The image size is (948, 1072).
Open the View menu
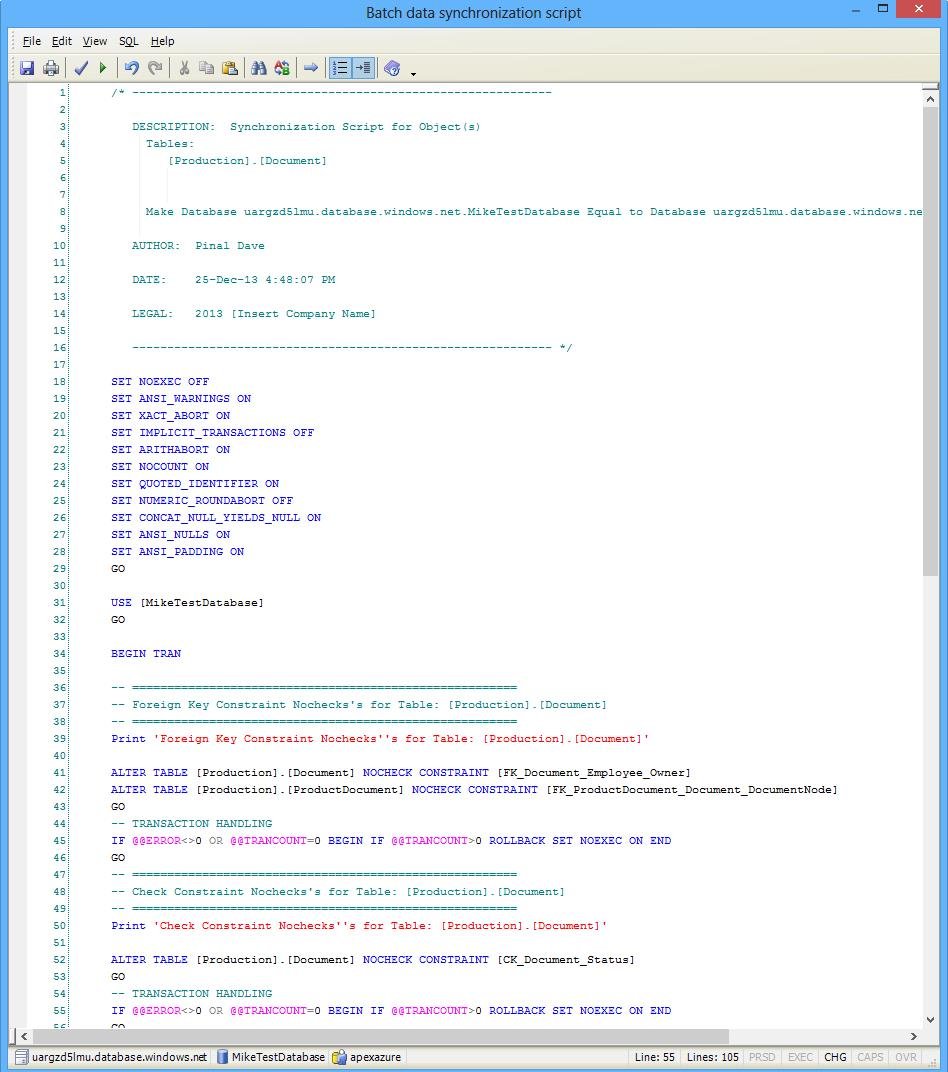click(x=94, y=41)
